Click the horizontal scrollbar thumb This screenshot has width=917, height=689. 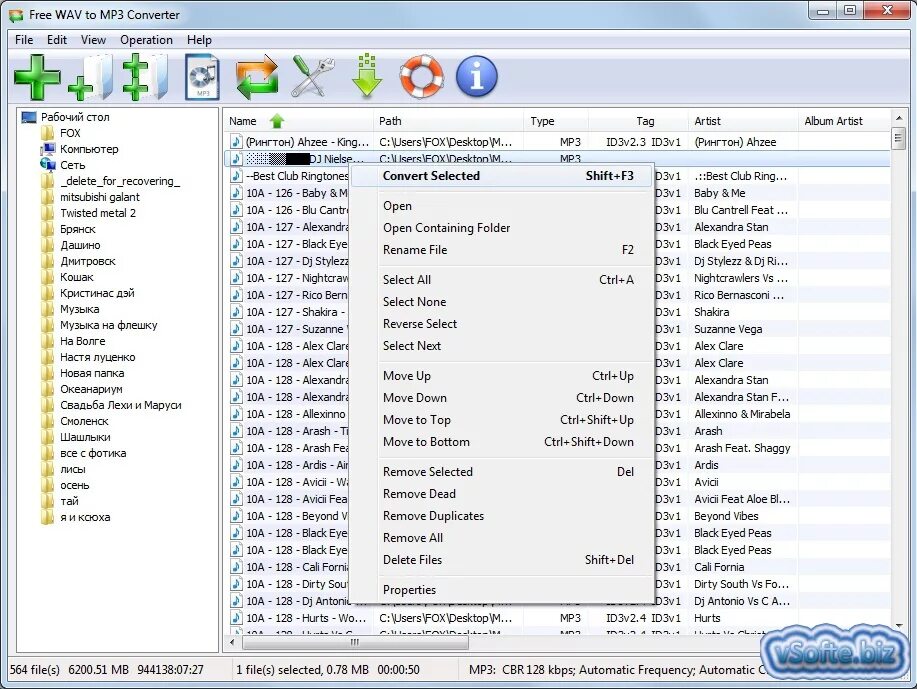coord(355,642)
